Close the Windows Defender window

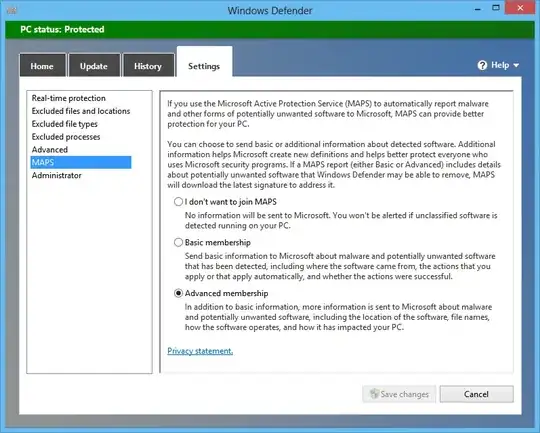(520, 8)
